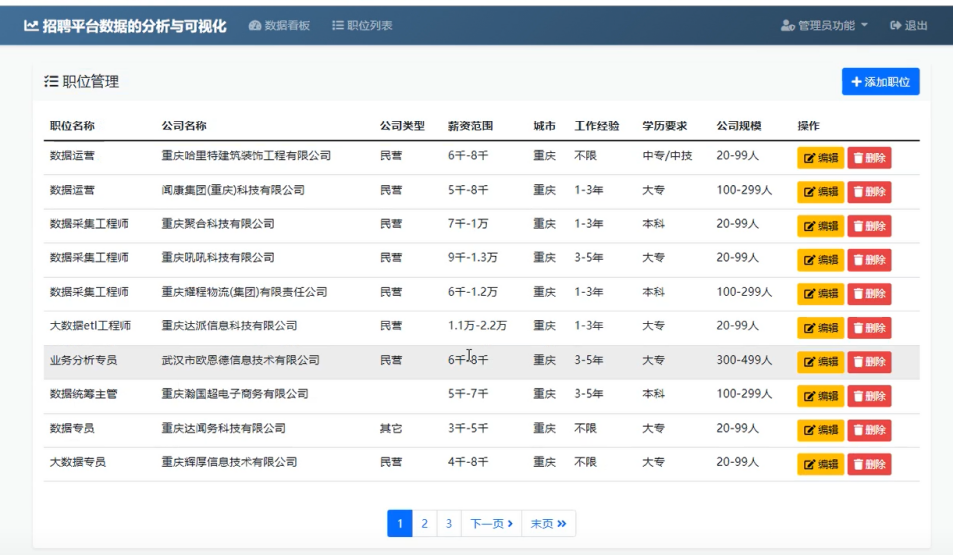Delete the 重庆哈里特建筑装饰工程有限公司 row
953x555 pixels.
coord(869,158)
